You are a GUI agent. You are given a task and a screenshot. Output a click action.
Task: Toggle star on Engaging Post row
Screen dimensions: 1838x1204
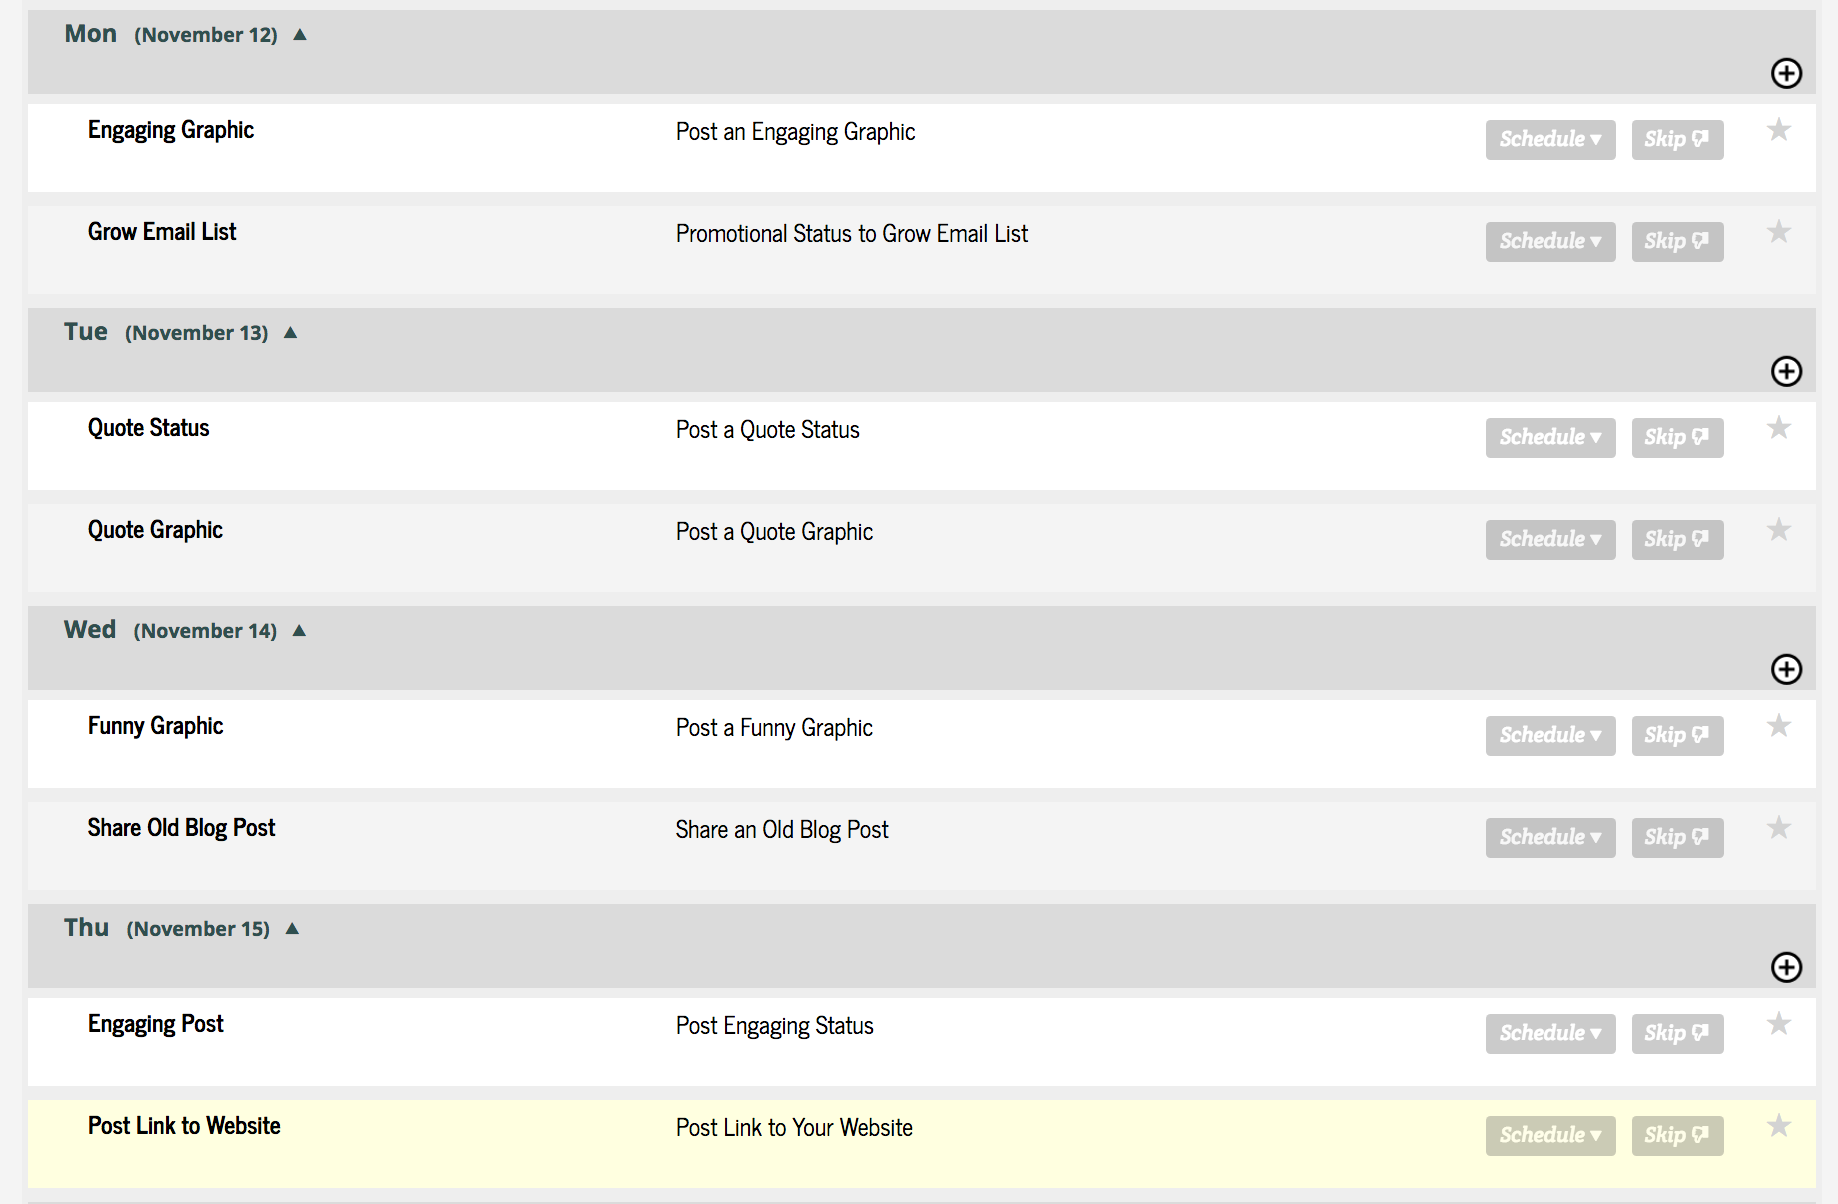pos(1779,1024)
